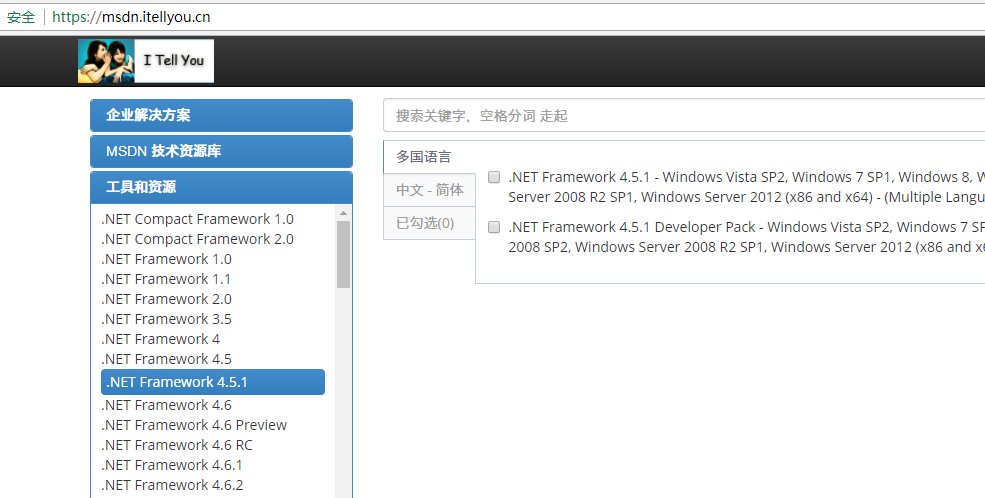The height and width of the screenshot is (498, 985).
Task: Check the .NET Framework 4.5.1 Windows Vista SP2 item
Action: (x=494, y=177)
